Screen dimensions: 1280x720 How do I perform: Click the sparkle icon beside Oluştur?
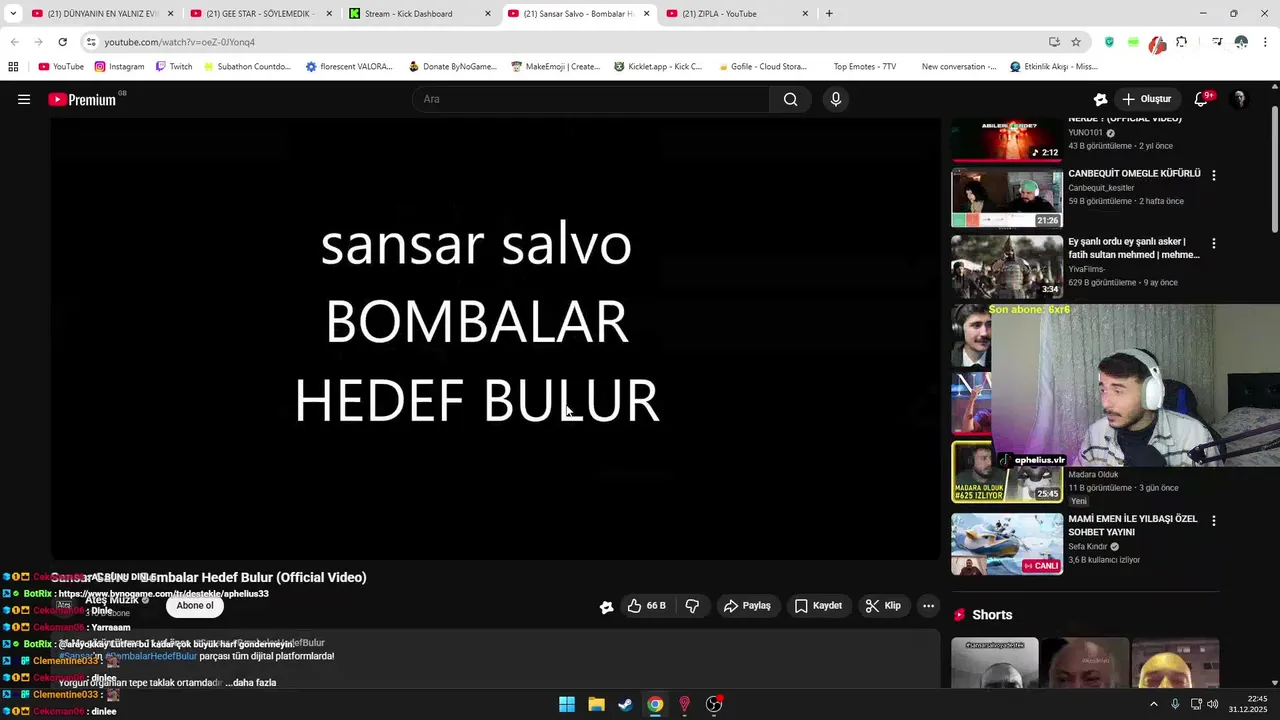point(1100,99)
